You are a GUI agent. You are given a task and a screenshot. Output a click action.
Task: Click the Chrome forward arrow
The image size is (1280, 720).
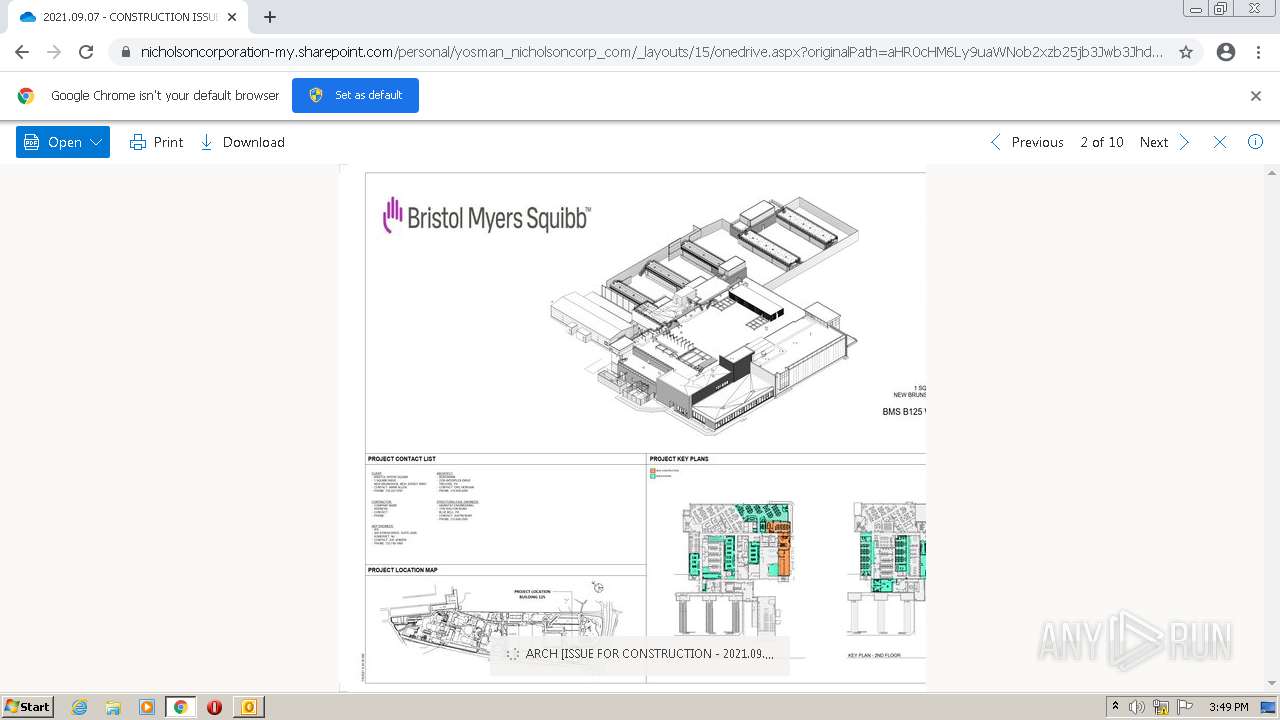[54, 52]
